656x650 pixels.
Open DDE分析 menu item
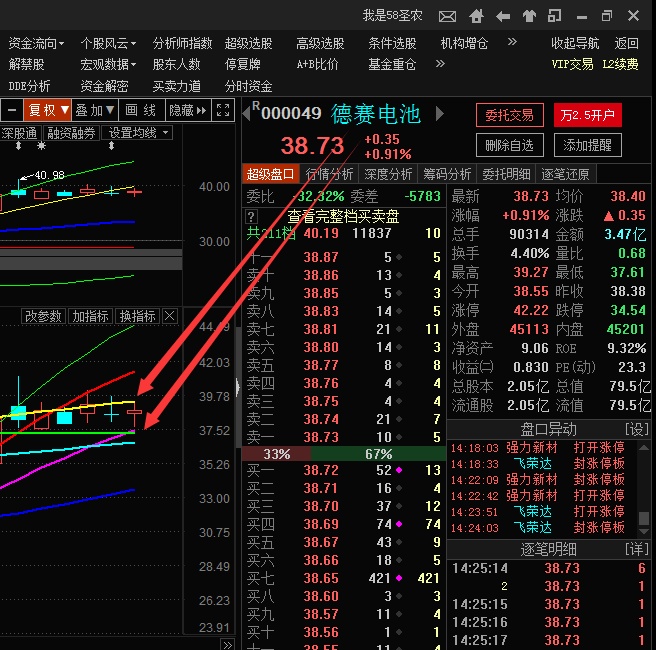click(x=29, y=86)
